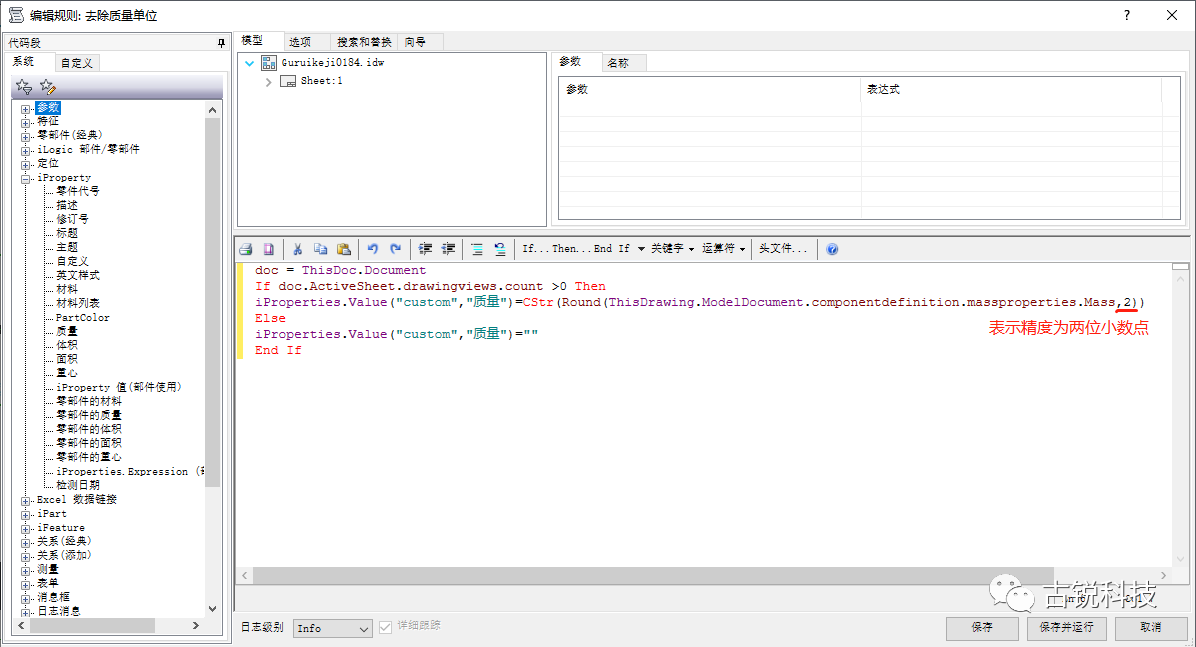Collapse the iProperty node
1196x647 pixels.
pyautogui.click(x=25, y=179)
